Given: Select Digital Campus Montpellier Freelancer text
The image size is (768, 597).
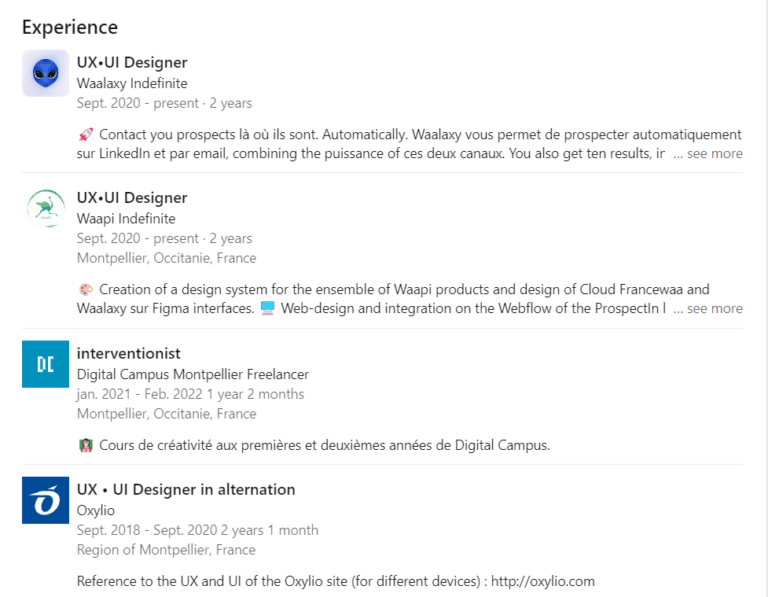Looking at the screenshot, I should [x=192, y=374].
